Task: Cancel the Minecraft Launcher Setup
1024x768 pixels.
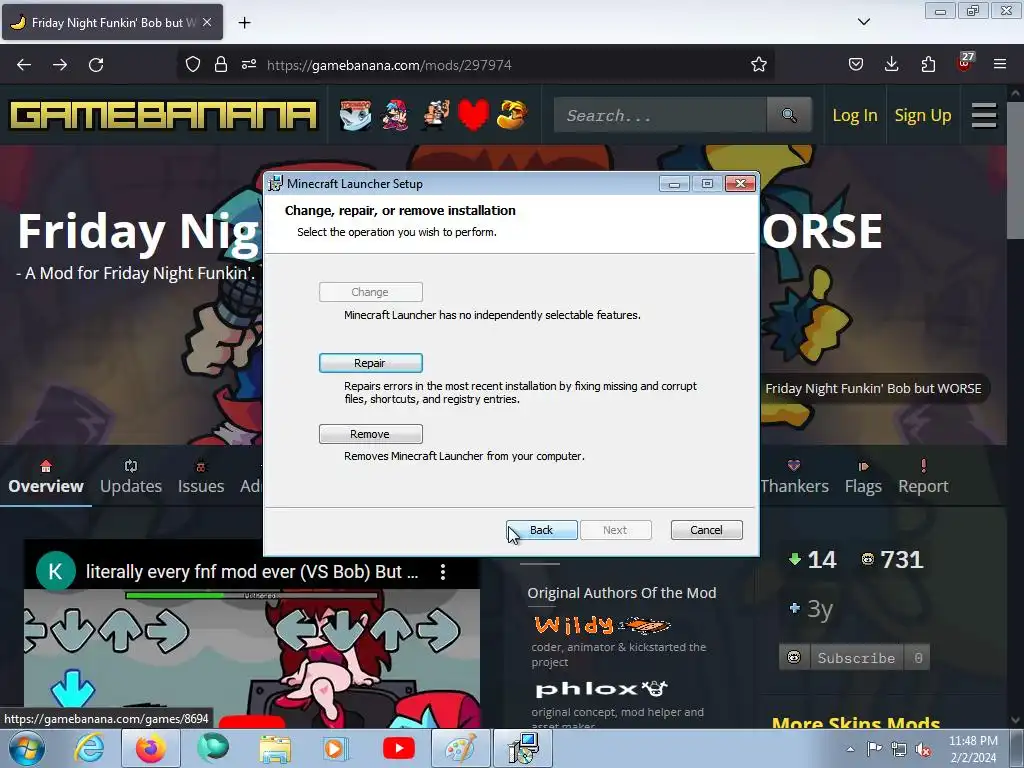Action: 707,530
